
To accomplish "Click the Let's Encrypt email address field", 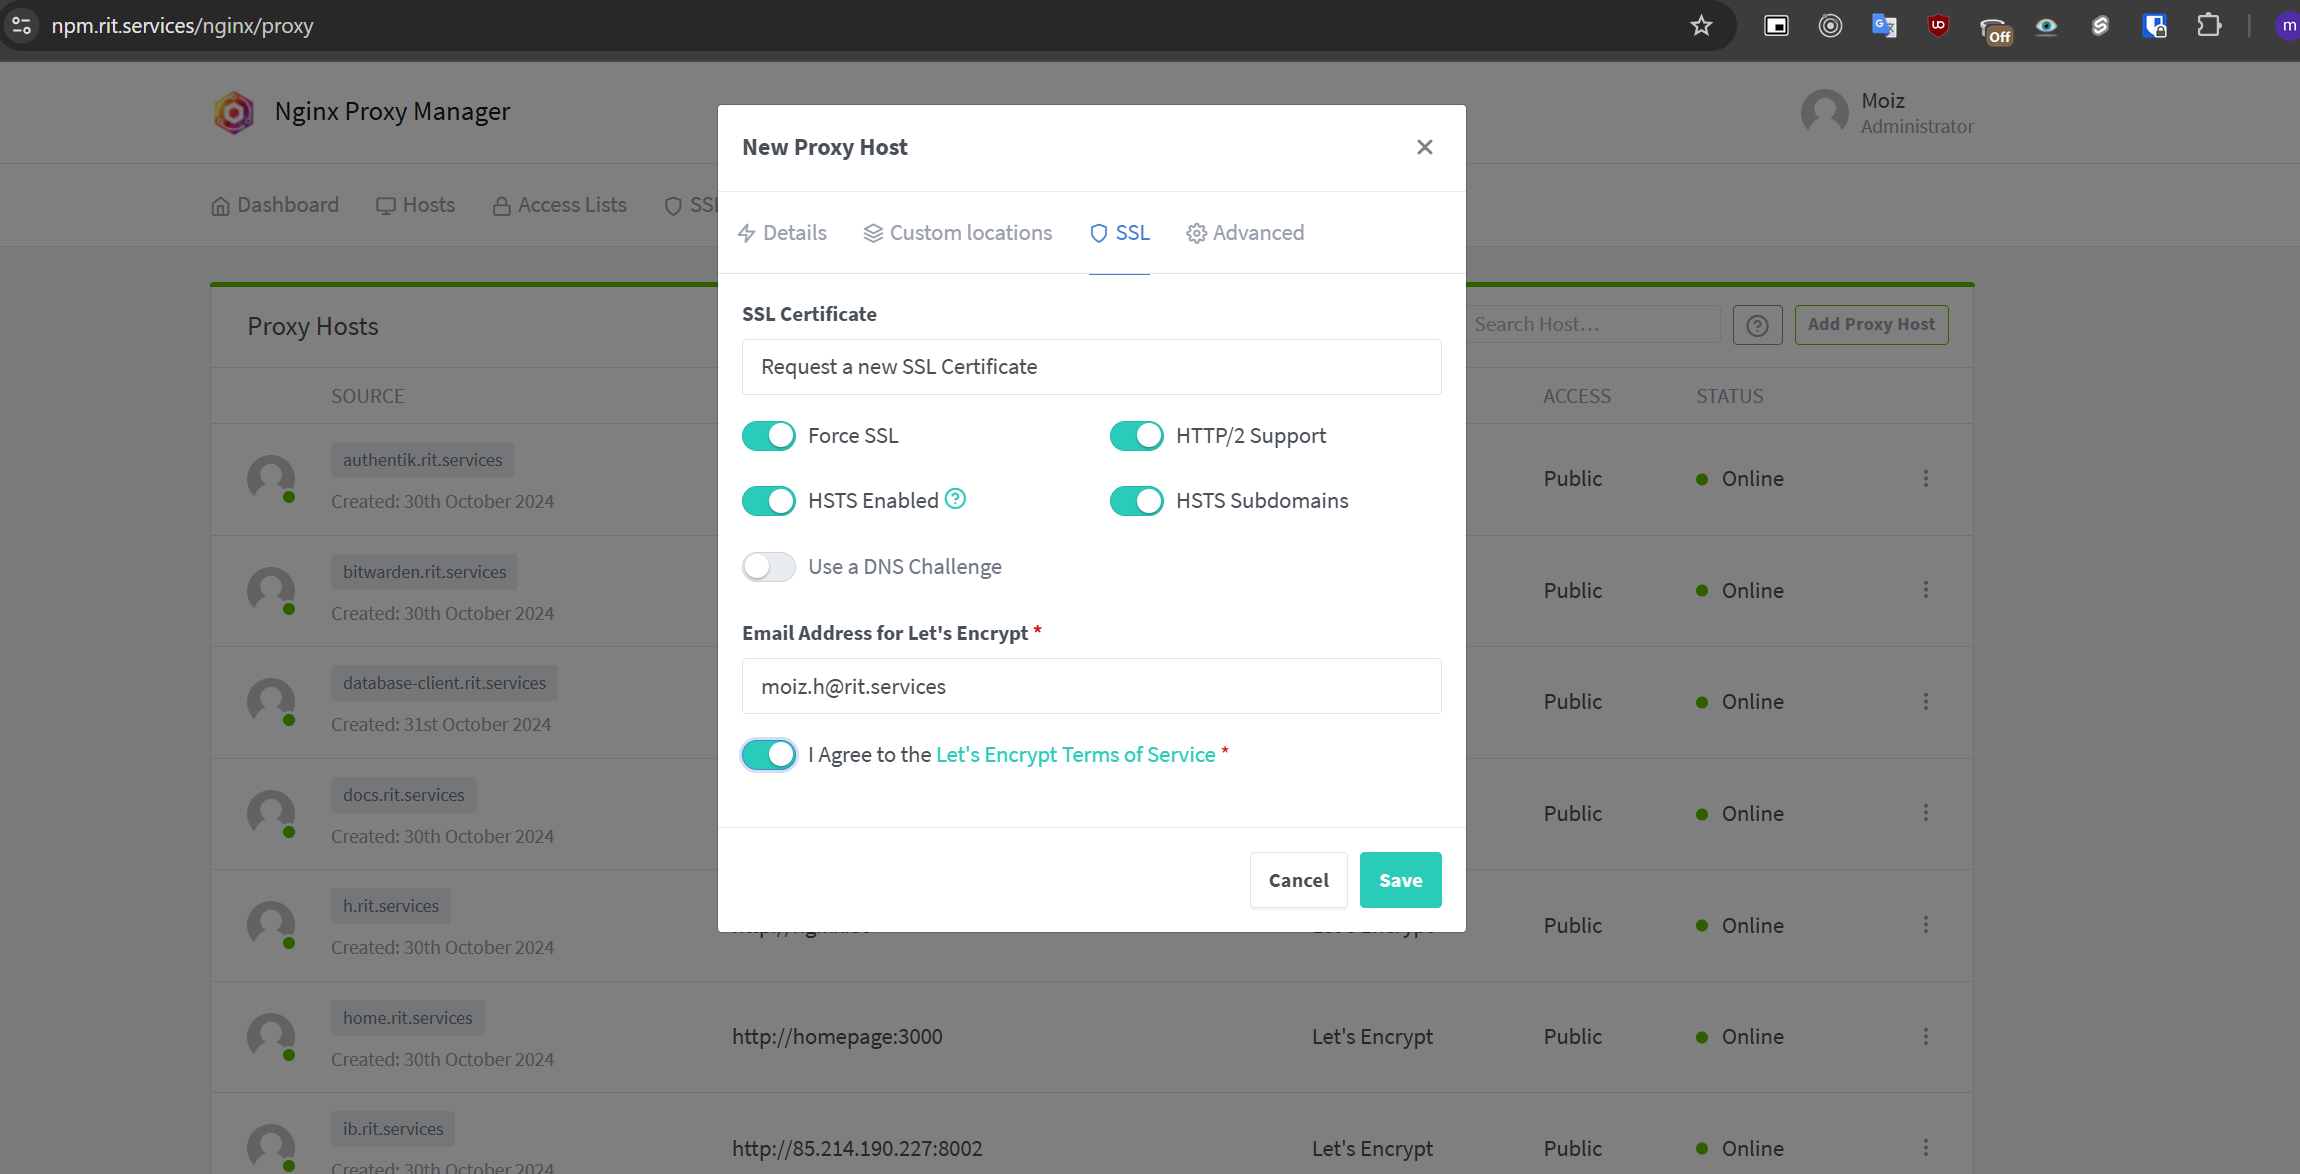I will pyautogui.click(x=1091, y=686).
